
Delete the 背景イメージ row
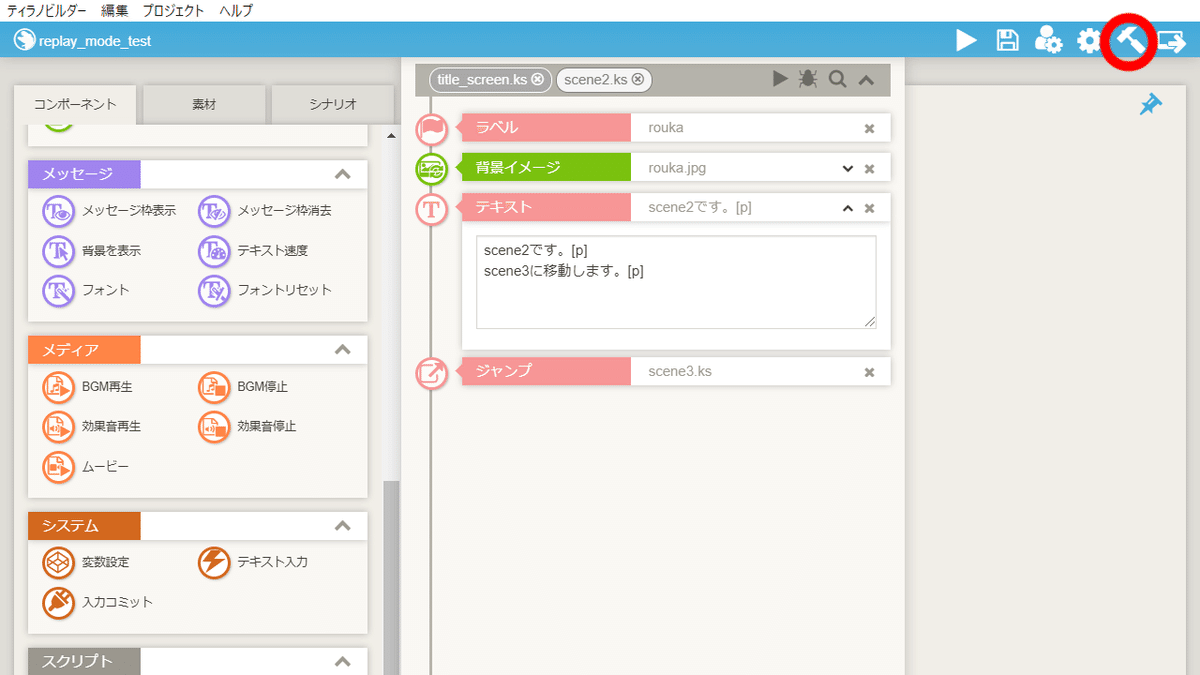tap(869, 168)
